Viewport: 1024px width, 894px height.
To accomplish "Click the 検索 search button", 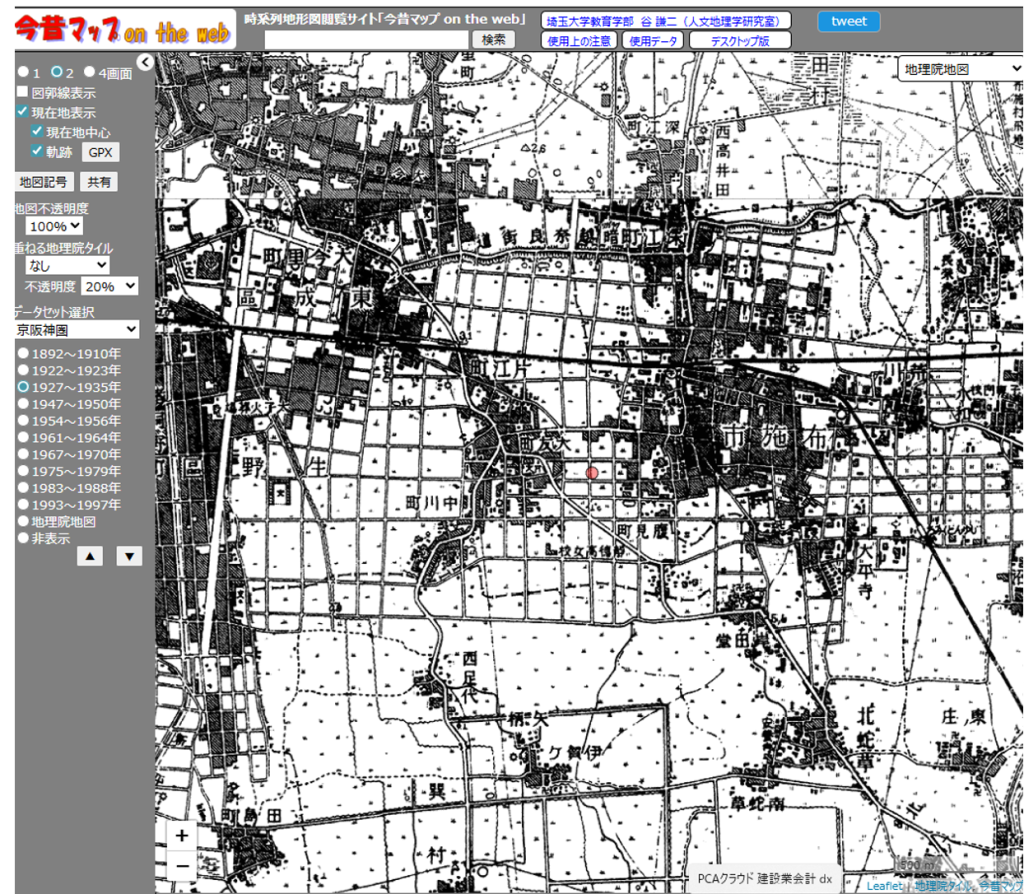I will [493, 39].
